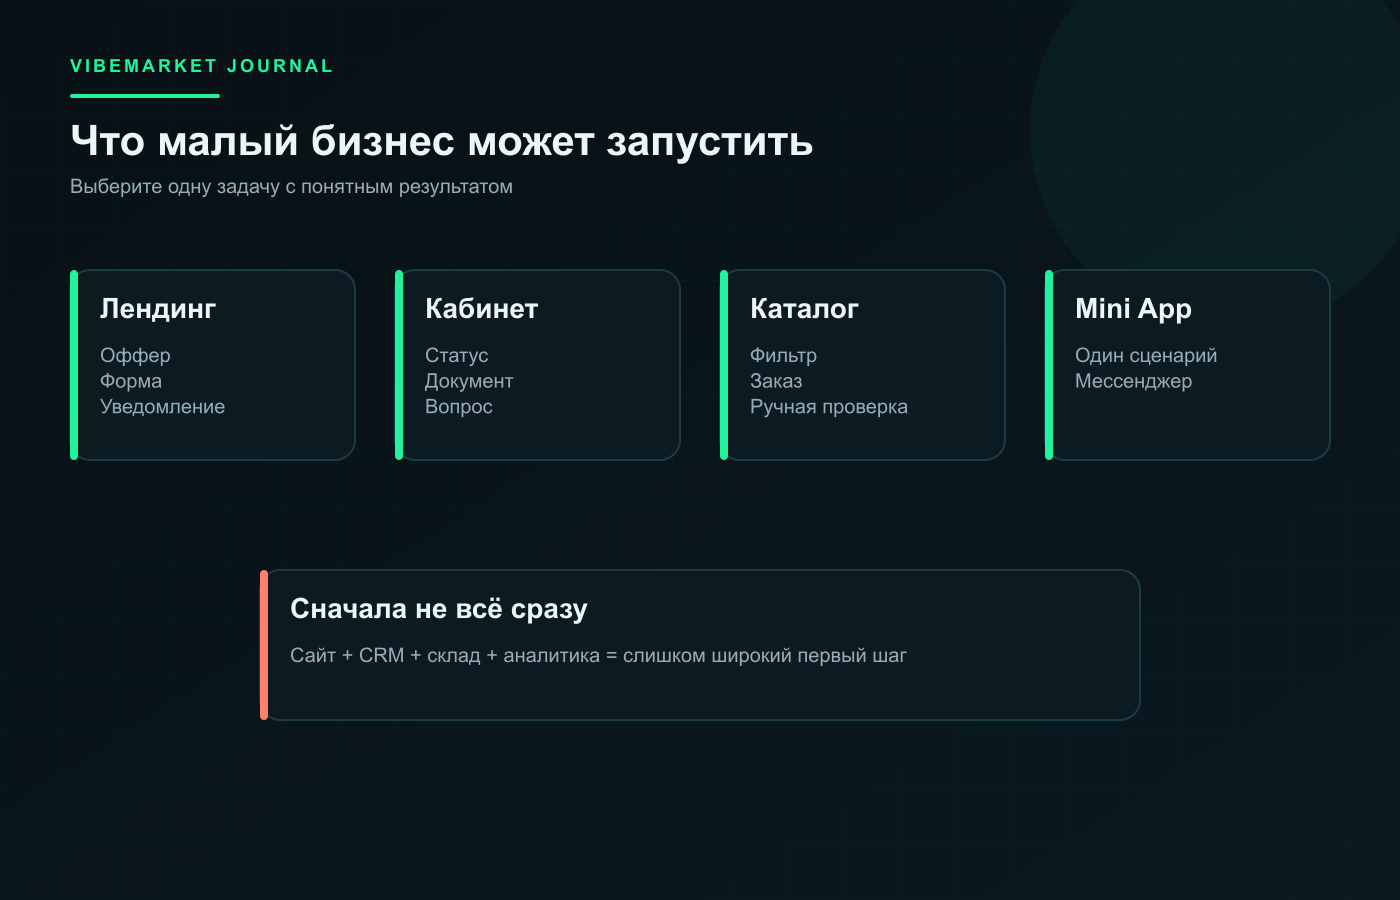Select the Лендинг card title
The image size is (1400, 900).
click(158, 309)
